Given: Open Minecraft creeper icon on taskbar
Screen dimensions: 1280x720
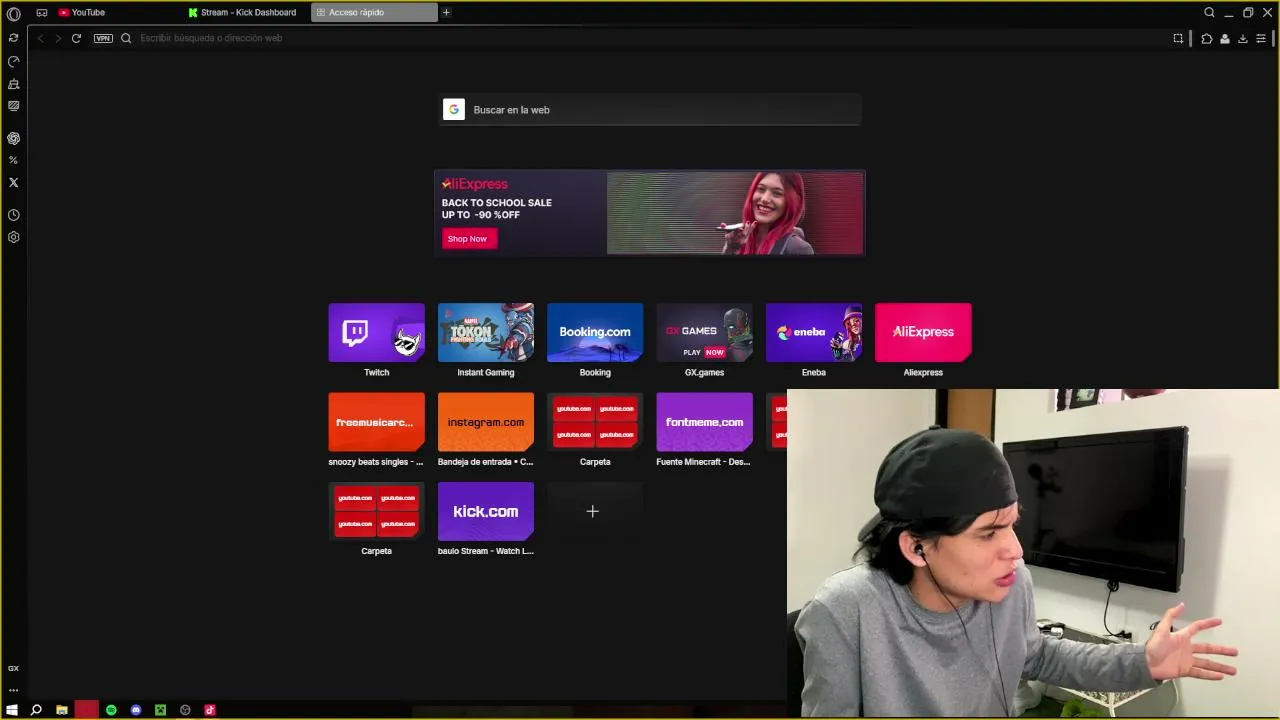Looking at the screenshot, I should coord(160,710).
